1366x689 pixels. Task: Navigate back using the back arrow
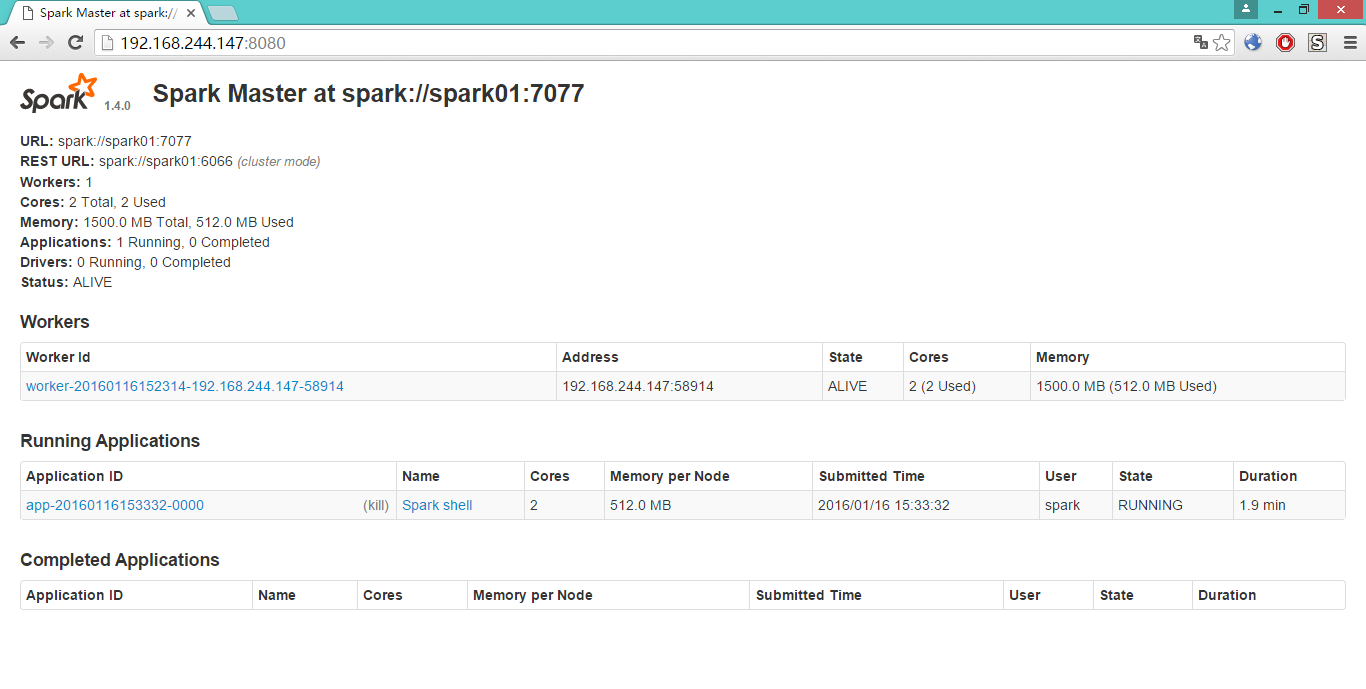pos(17,43)
